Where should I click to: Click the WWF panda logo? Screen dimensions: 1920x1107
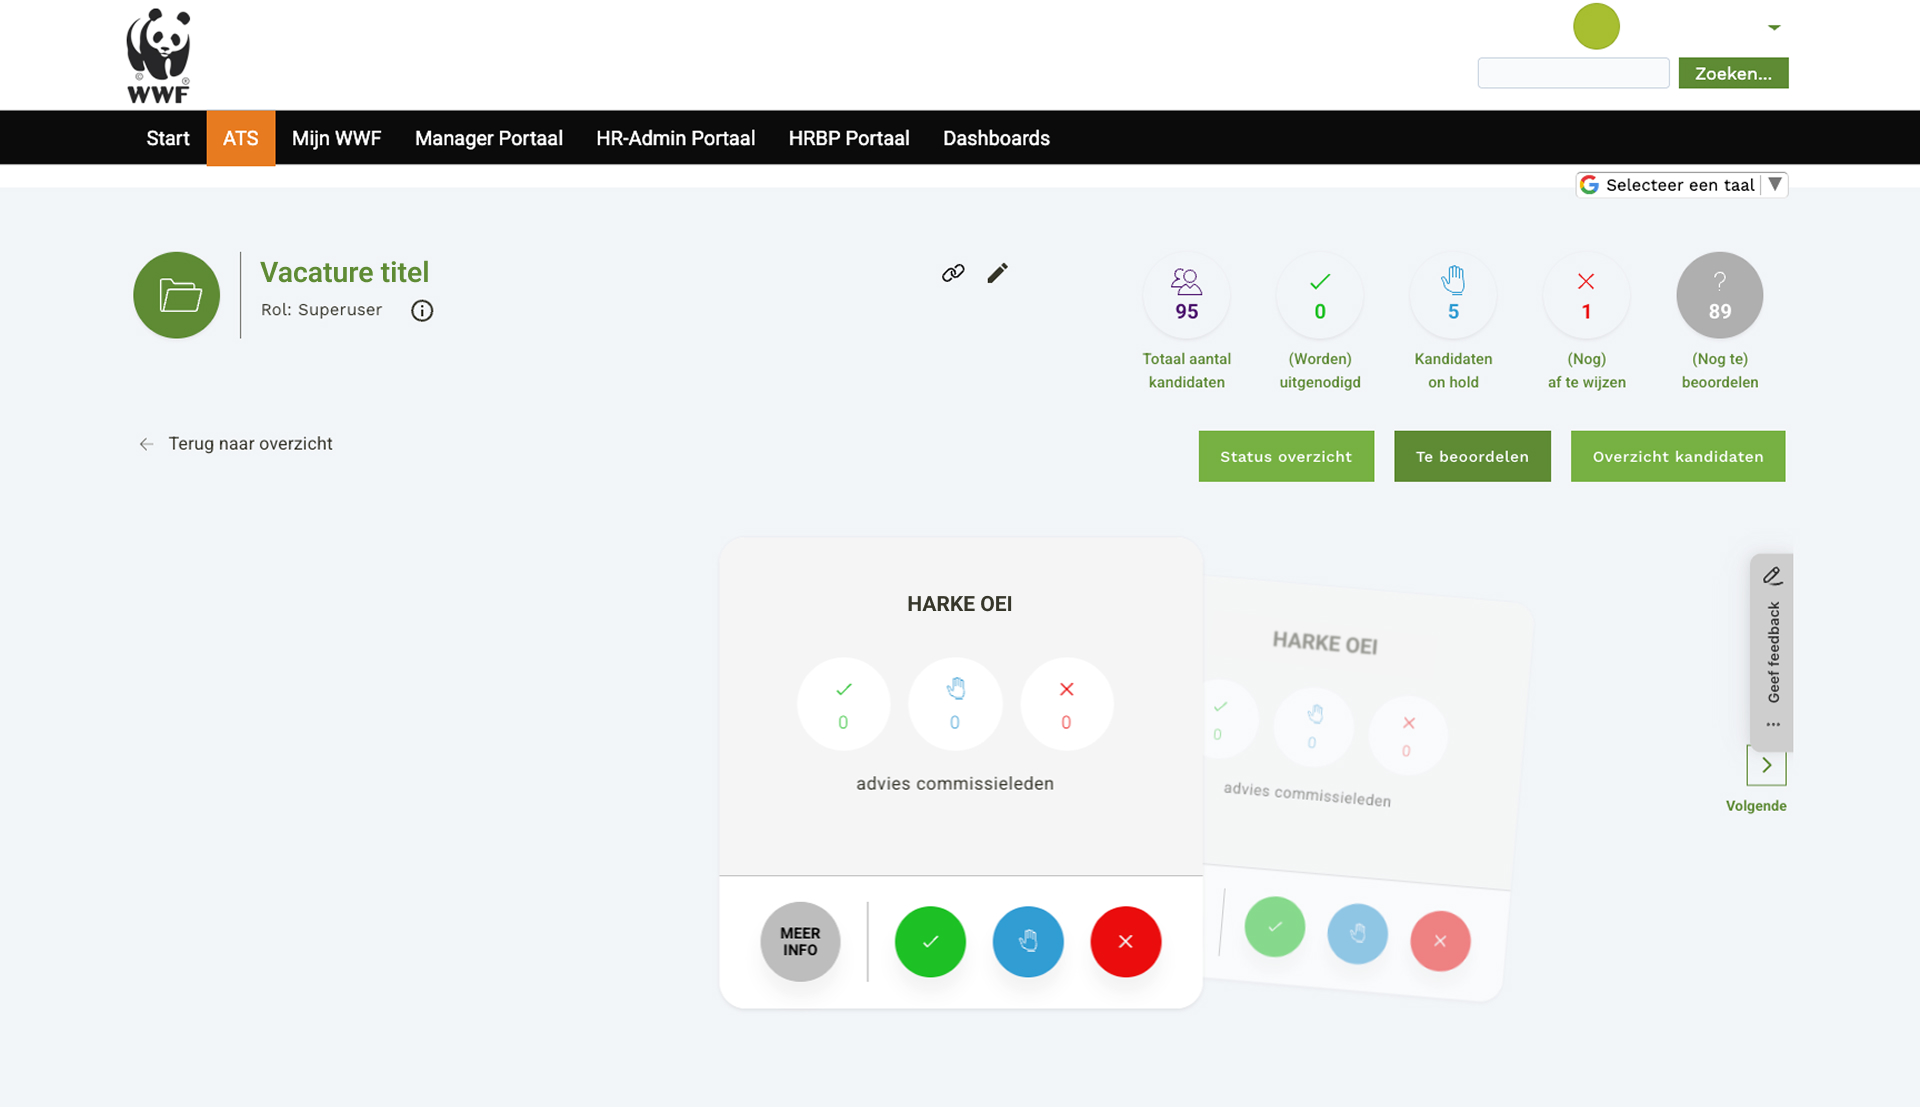pyautogui.click(x=158, y=55)
